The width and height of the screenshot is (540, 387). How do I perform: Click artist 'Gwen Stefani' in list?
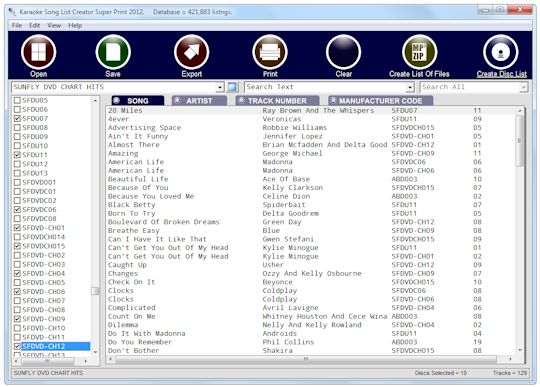click(x=288, y=239)
